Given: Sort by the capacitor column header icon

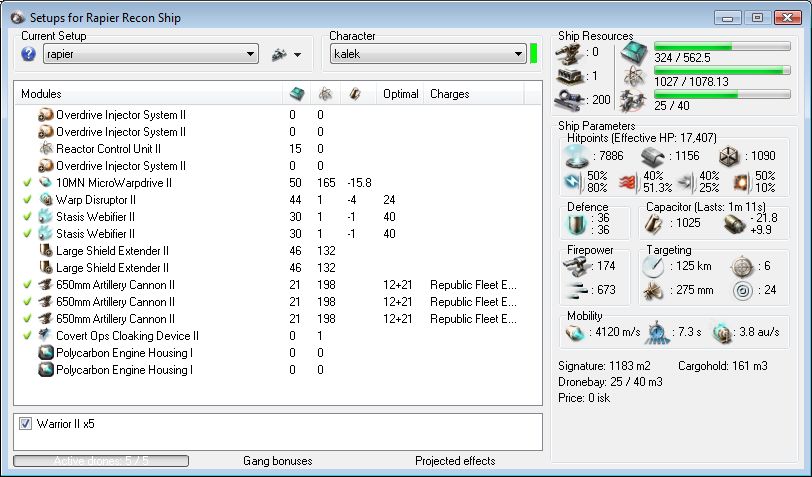Looking at the screenshot, I should tap(355, 94).
